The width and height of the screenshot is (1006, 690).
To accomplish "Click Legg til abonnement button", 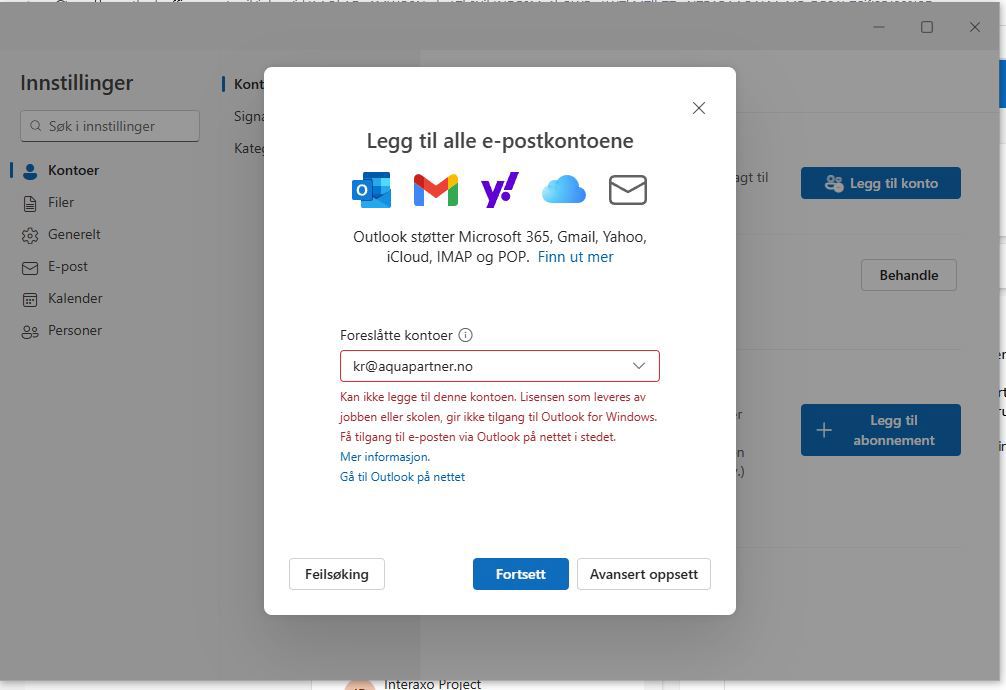I will [x=880, y=430].
